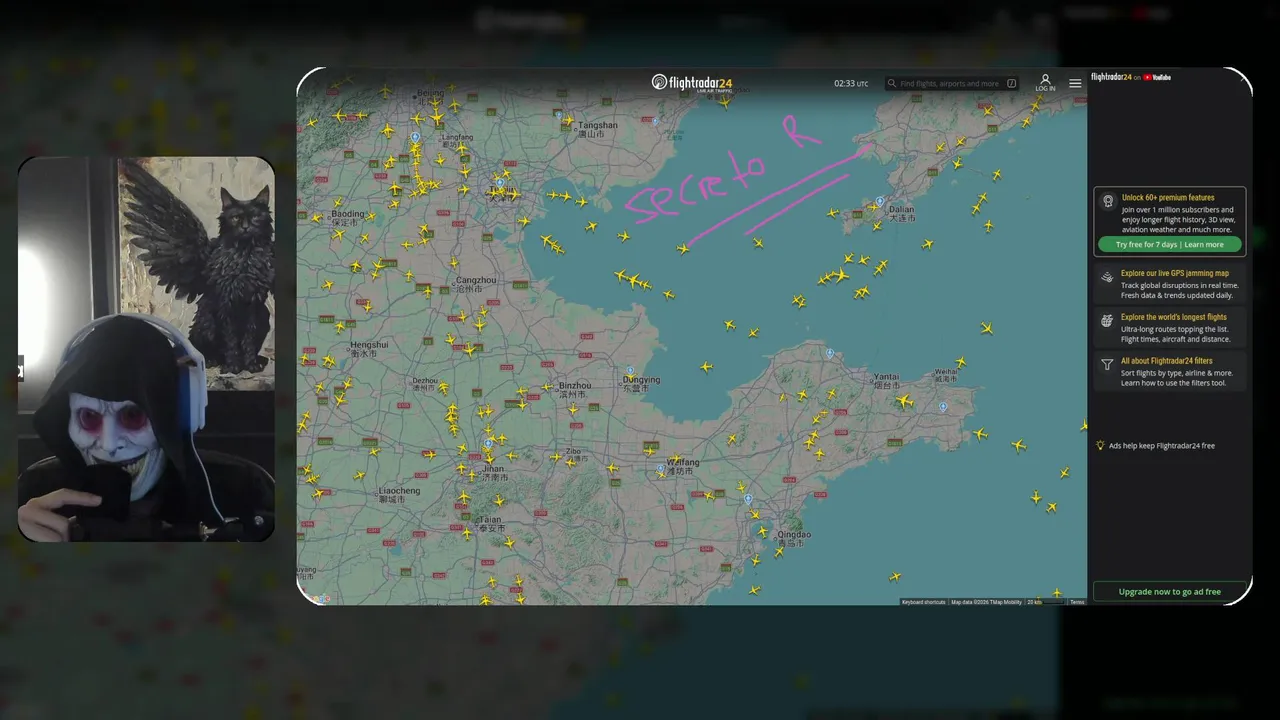The image size is (1280, 720).
Task: Click the YouTube logo in the side panel
Action: [x=1157, y=77]
